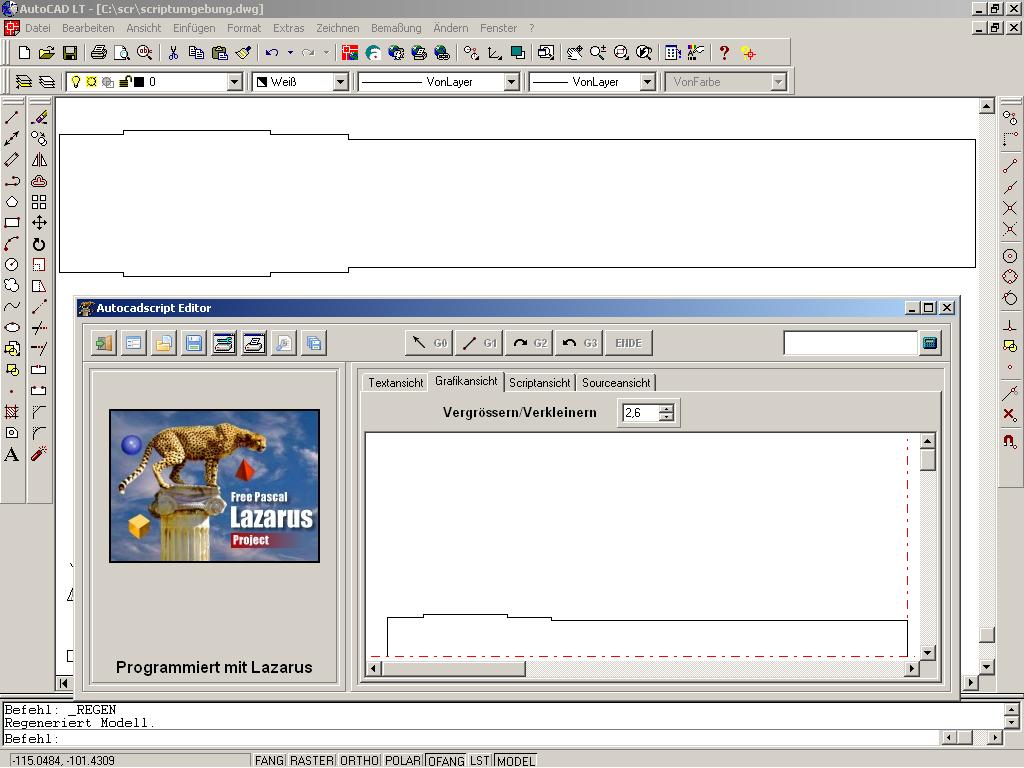Viewport: 1024px width, 768px height.
Task: Click the red help question mark icon
Action: pyautogui.click(x=724, y=53)
